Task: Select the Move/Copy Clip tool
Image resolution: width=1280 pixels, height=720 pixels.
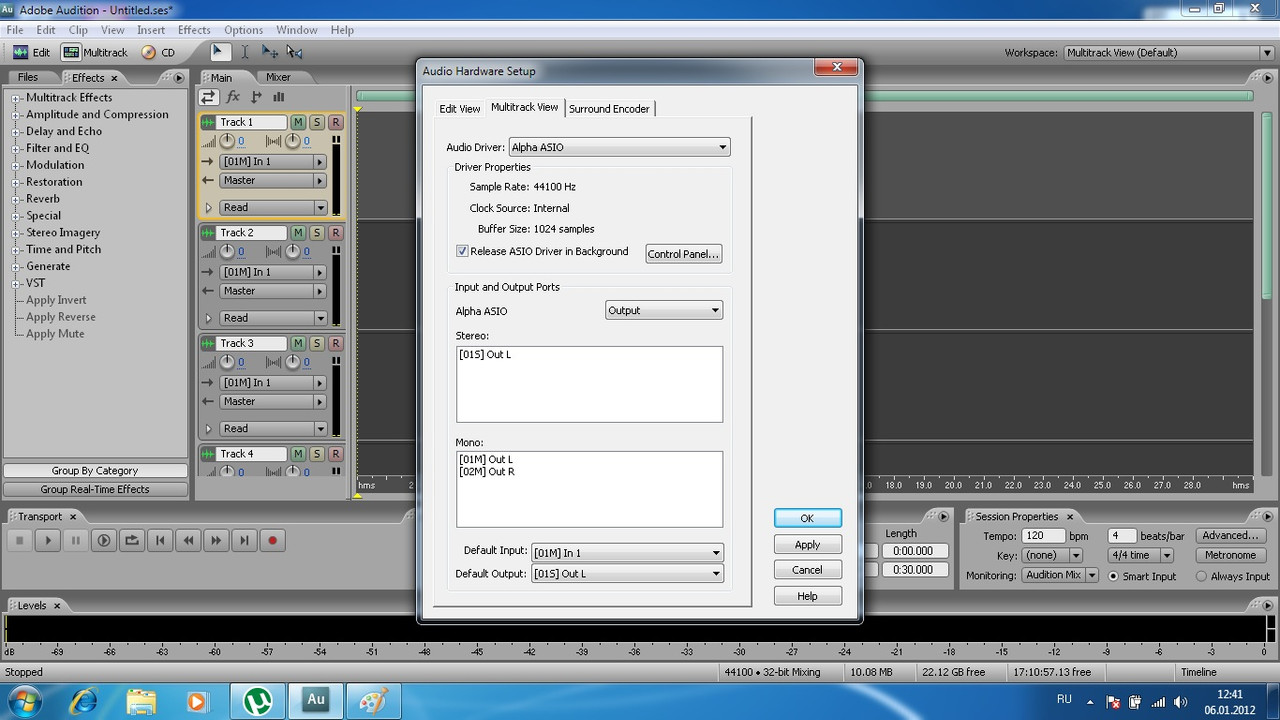Action: click(x=269, y=52)
